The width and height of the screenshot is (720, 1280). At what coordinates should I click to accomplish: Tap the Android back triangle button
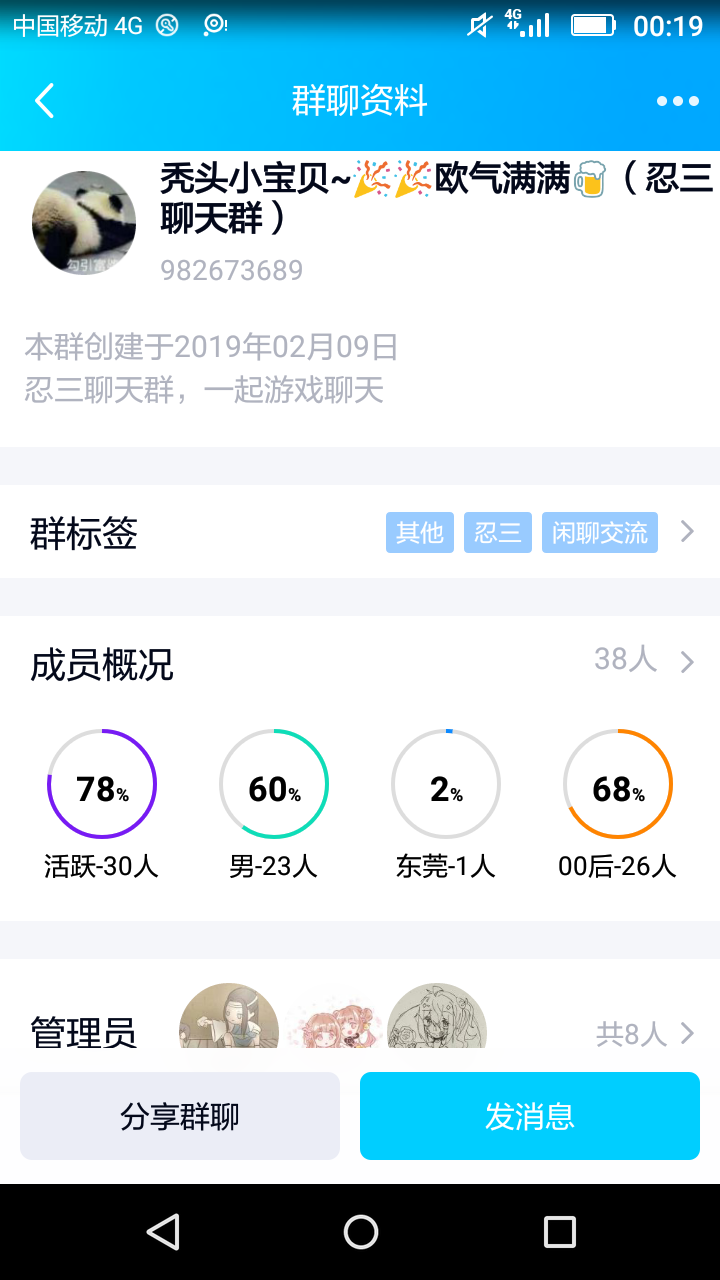[163, 1232]
